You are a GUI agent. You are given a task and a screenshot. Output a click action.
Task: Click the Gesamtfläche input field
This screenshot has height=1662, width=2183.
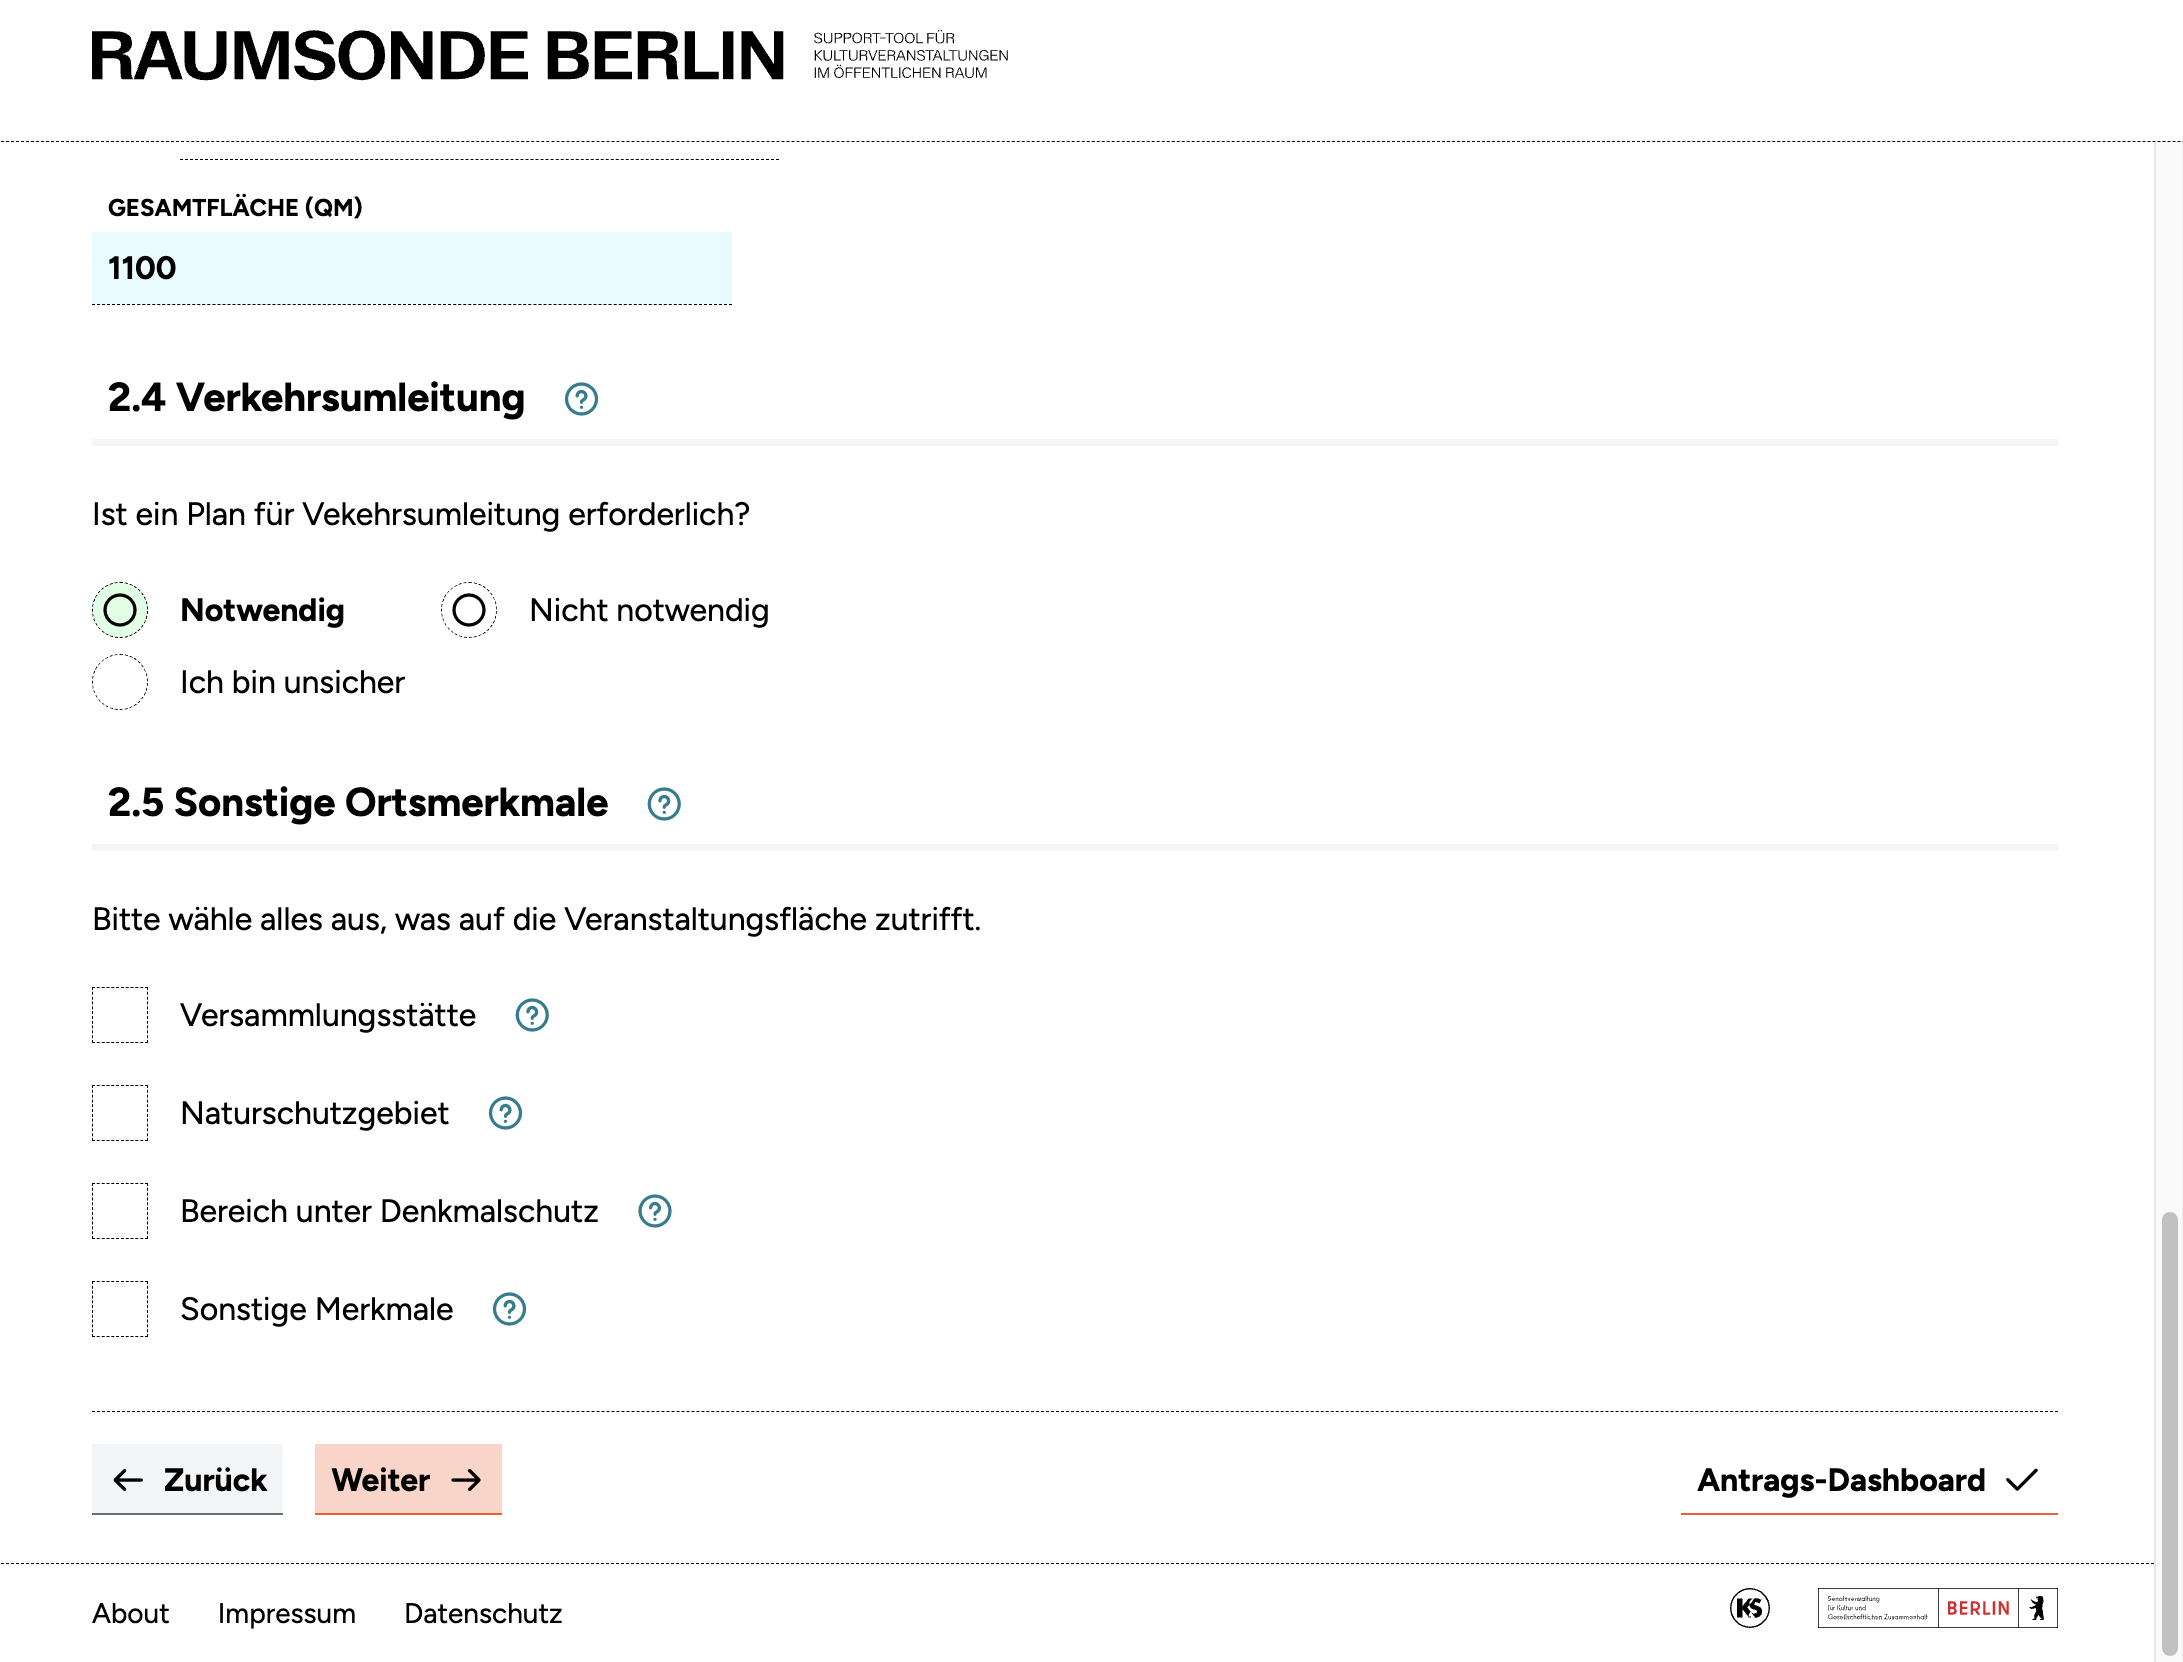412,268
